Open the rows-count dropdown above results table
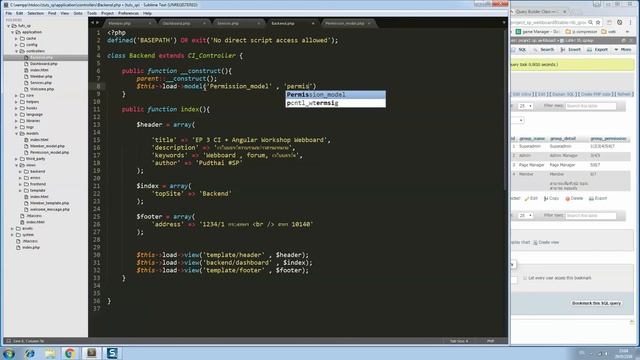Screen dimensions: 640x360 525,106
